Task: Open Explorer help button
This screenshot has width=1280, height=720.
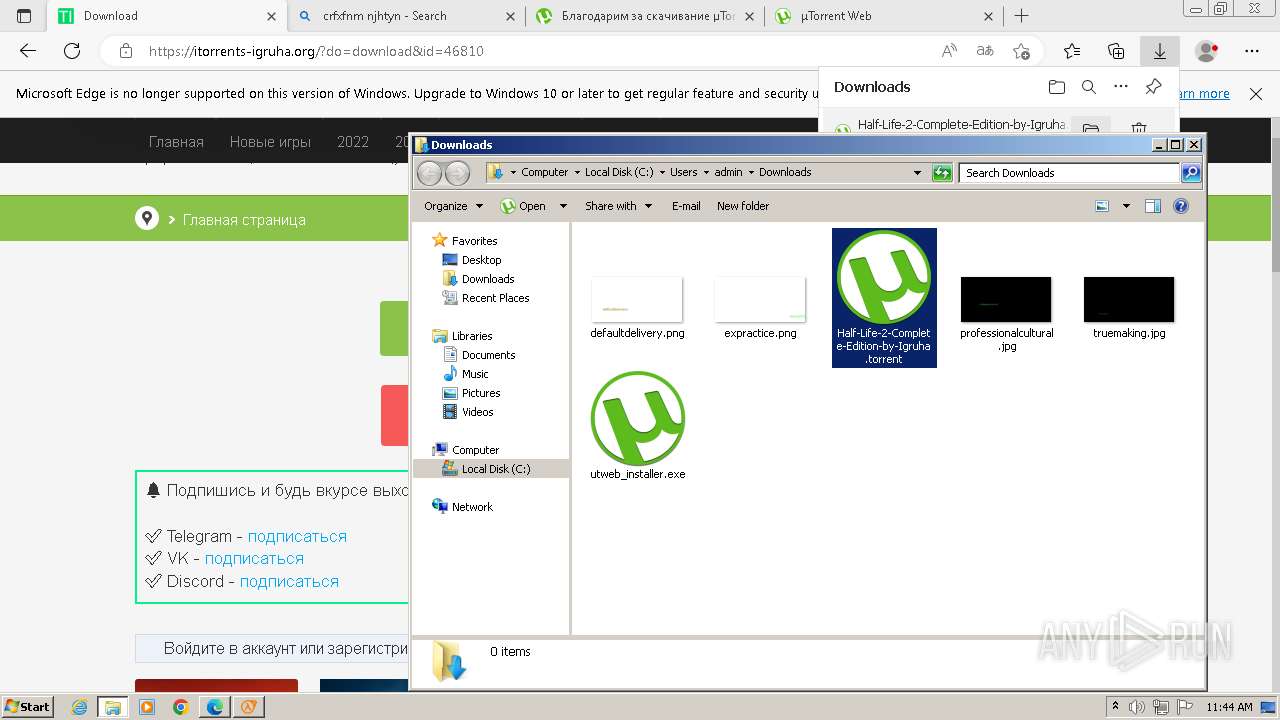Action: [1180, 206]
